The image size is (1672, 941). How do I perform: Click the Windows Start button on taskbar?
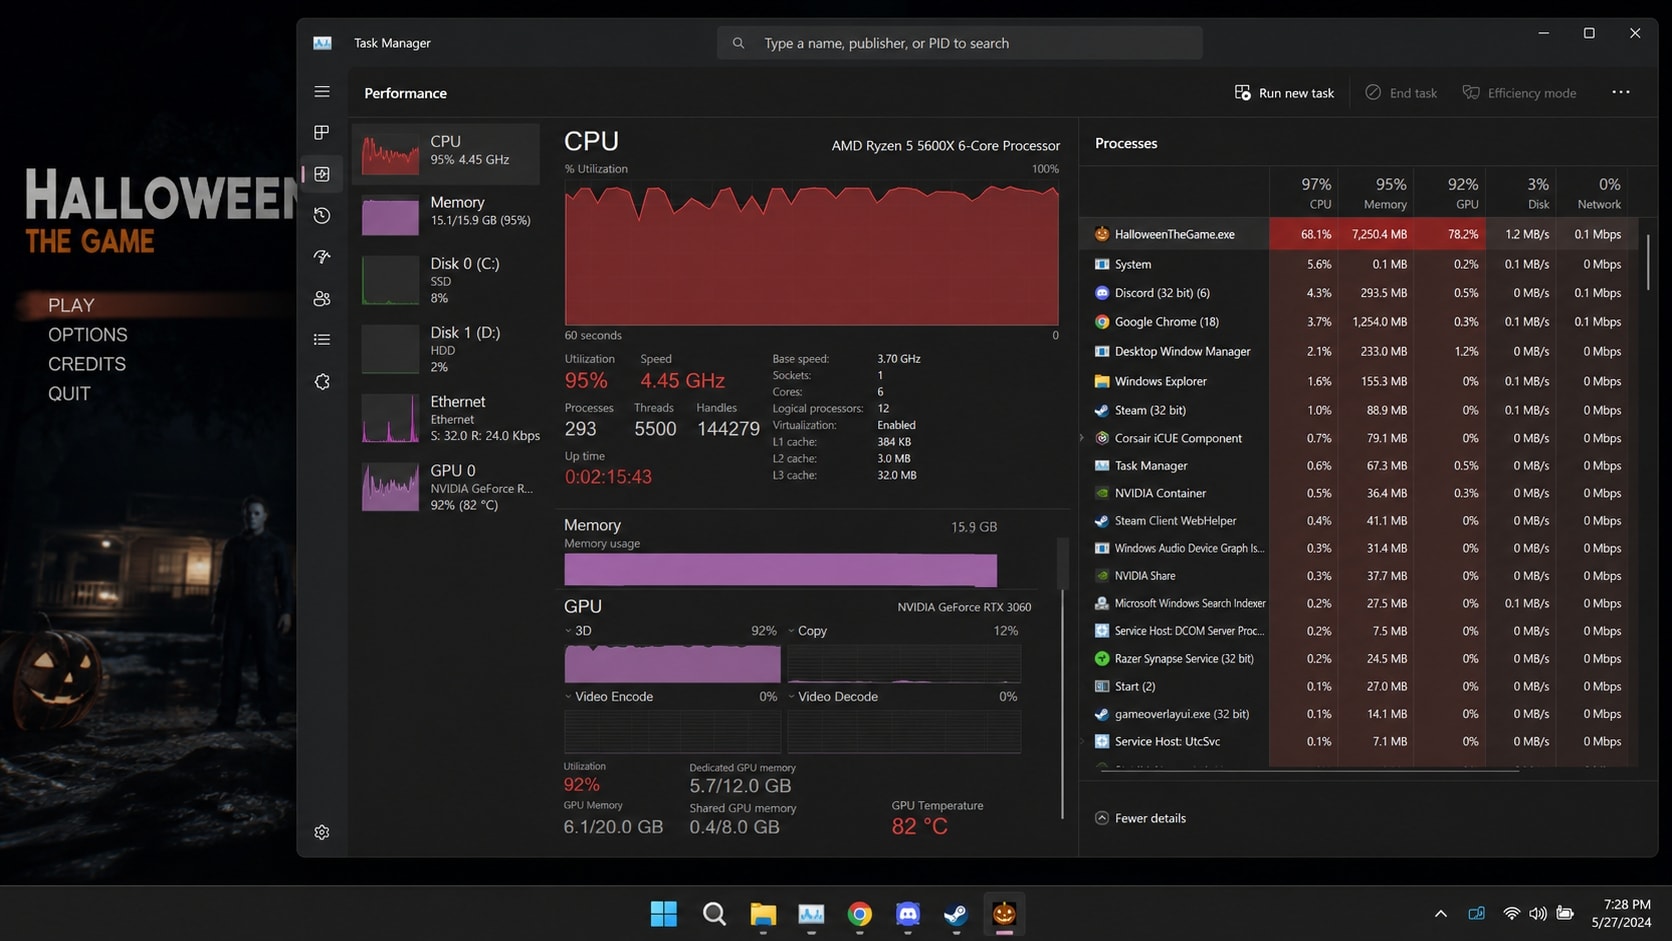click(x=664, y=914)
